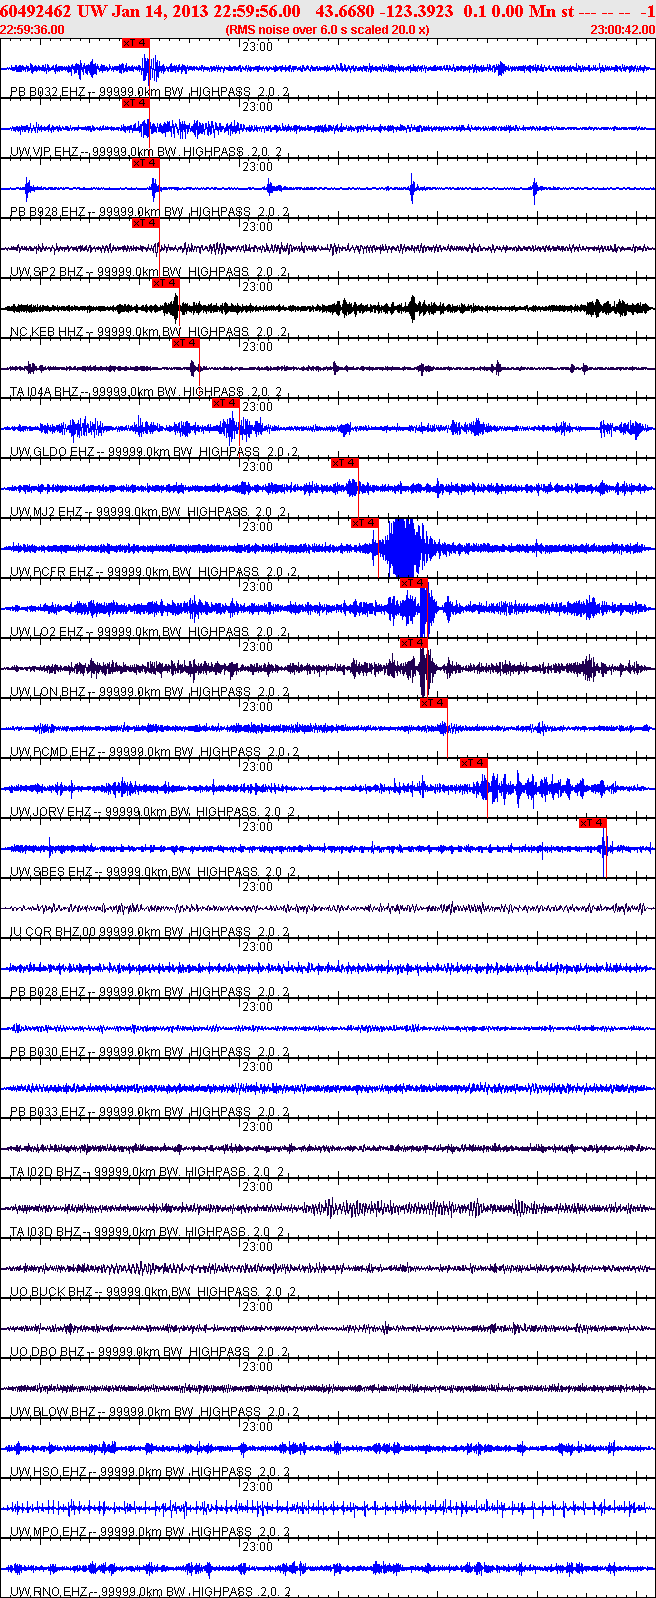Select the red pick marker on UW.VIP trace
Image resolution: width=656 pixels, height=1598 pixels.
(135, 103)
